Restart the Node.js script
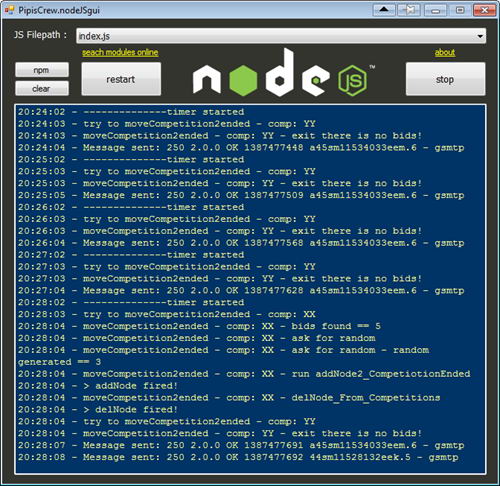Viewport: 500px width, 486px height. [121, 79]
